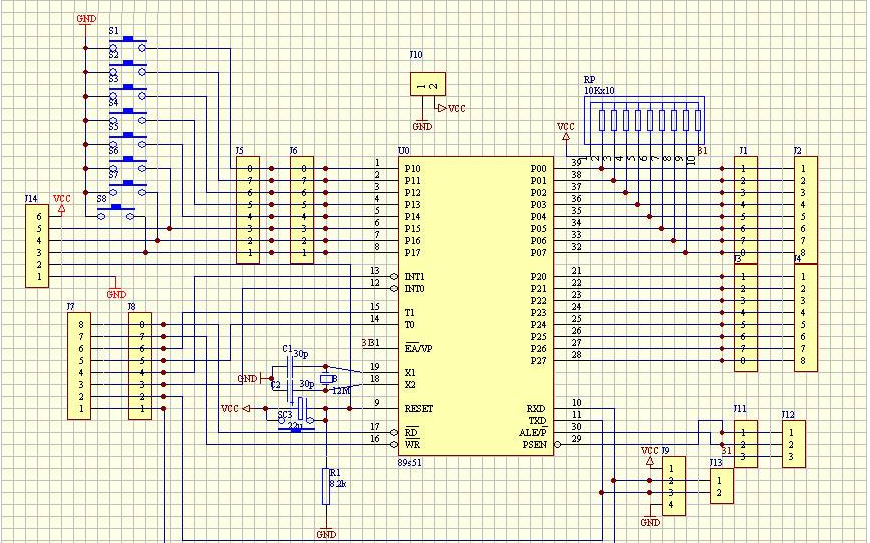Select capacitor C1 30p symbol
870x543 pixels.
tap(290, 367)
